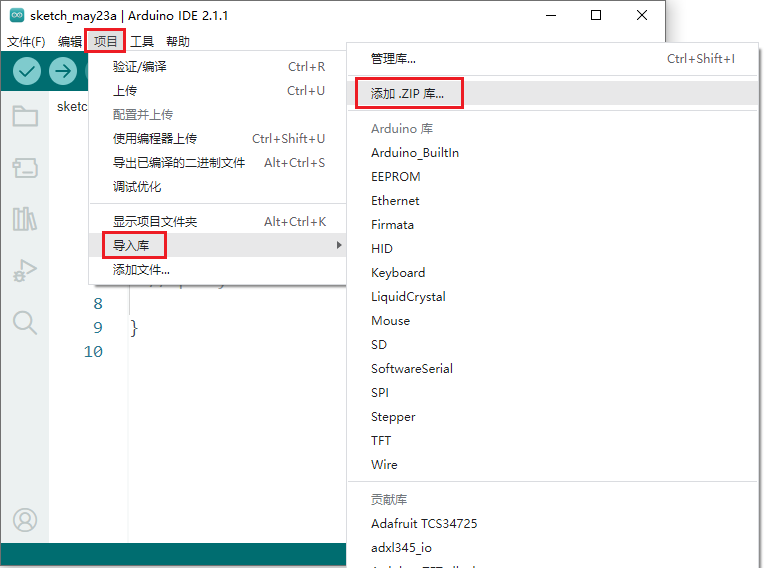Include the SPI library
Screen dimensions: 764x568
(x=553, y=393)
